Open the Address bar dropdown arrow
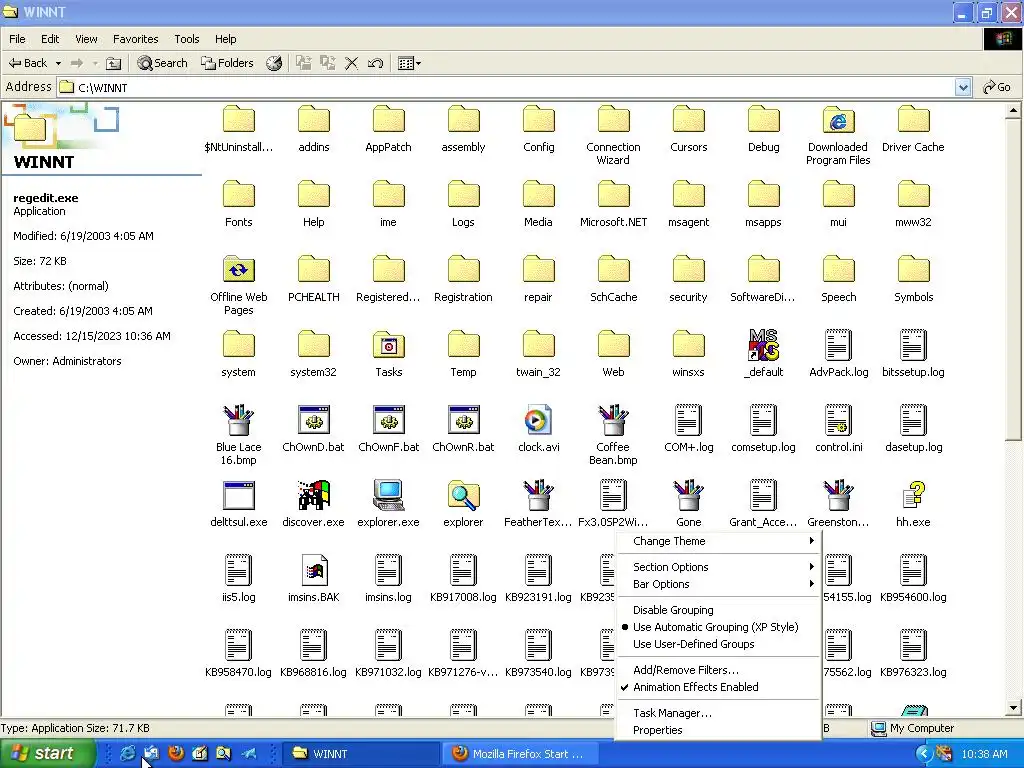The width and height of the screenshot is (1024, 768). click(963, 87)
